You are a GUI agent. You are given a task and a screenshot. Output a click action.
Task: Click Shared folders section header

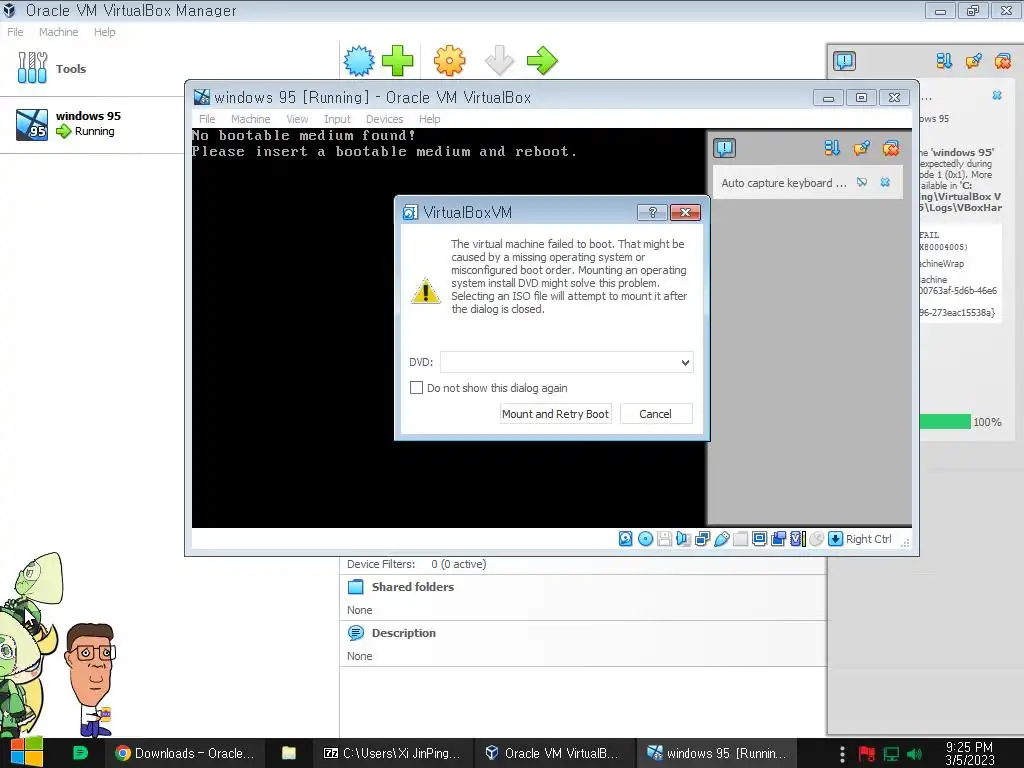pyautogui.click(x=412, y=586)
